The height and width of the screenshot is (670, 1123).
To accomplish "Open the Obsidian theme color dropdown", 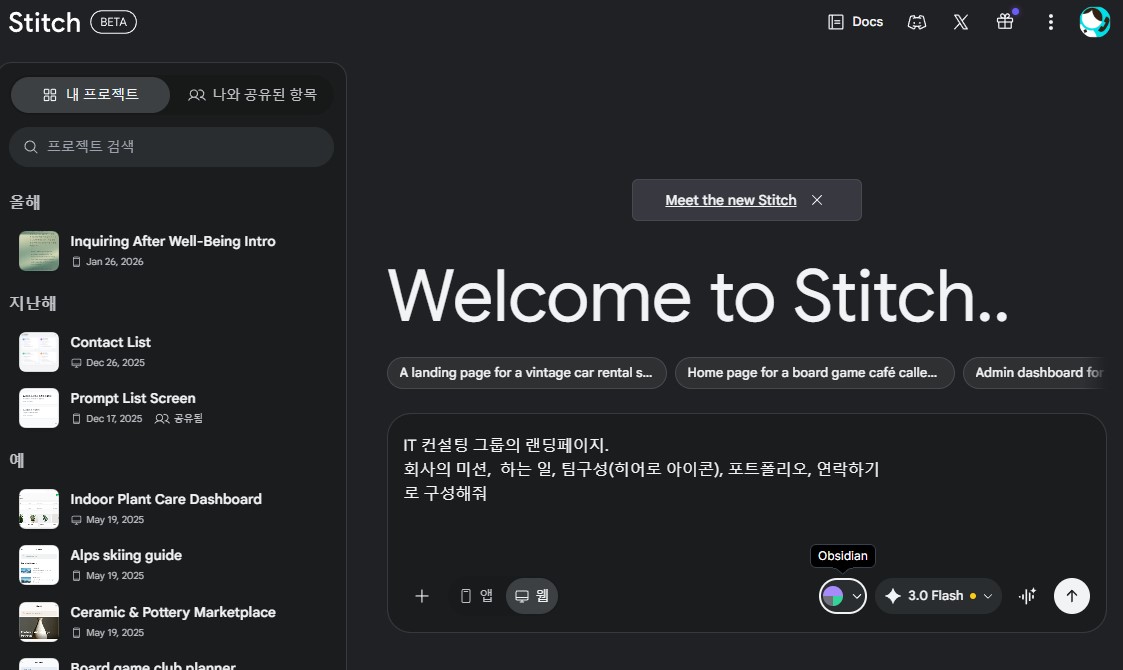I will tap(842, 595).
